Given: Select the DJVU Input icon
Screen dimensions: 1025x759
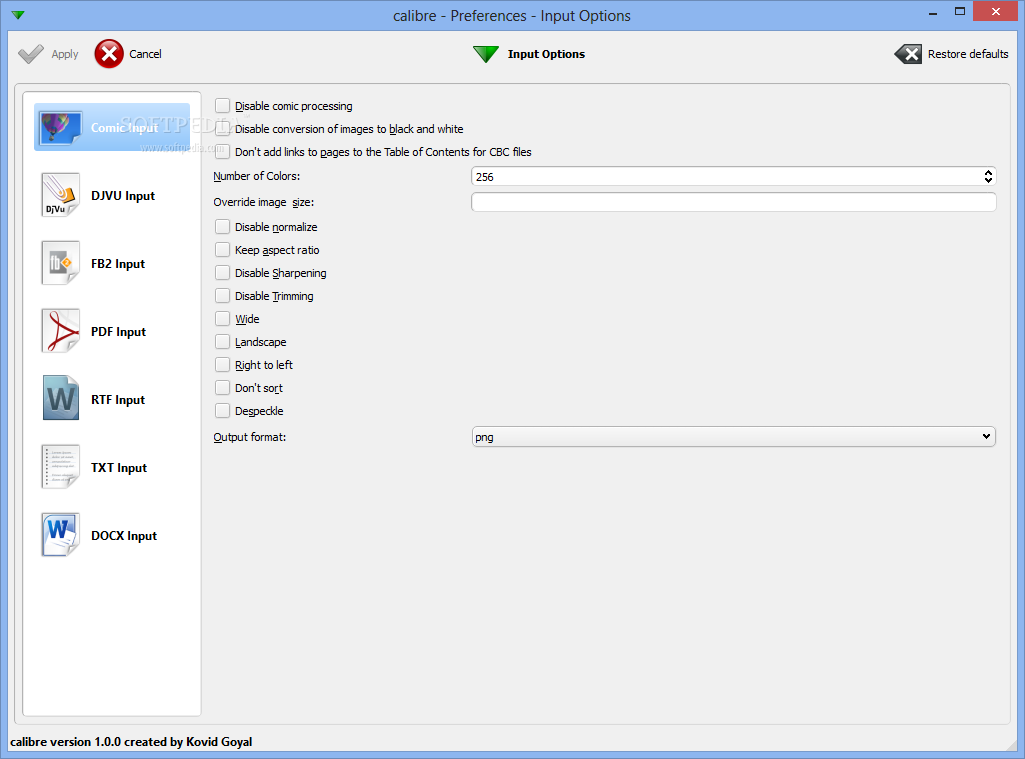Looking at the screenshot, I should (61, 195).
